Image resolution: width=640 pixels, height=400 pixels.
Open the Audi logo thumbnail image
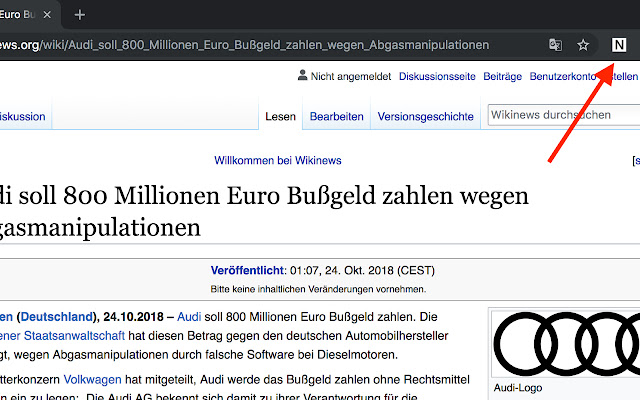click(x=566, y=343)
